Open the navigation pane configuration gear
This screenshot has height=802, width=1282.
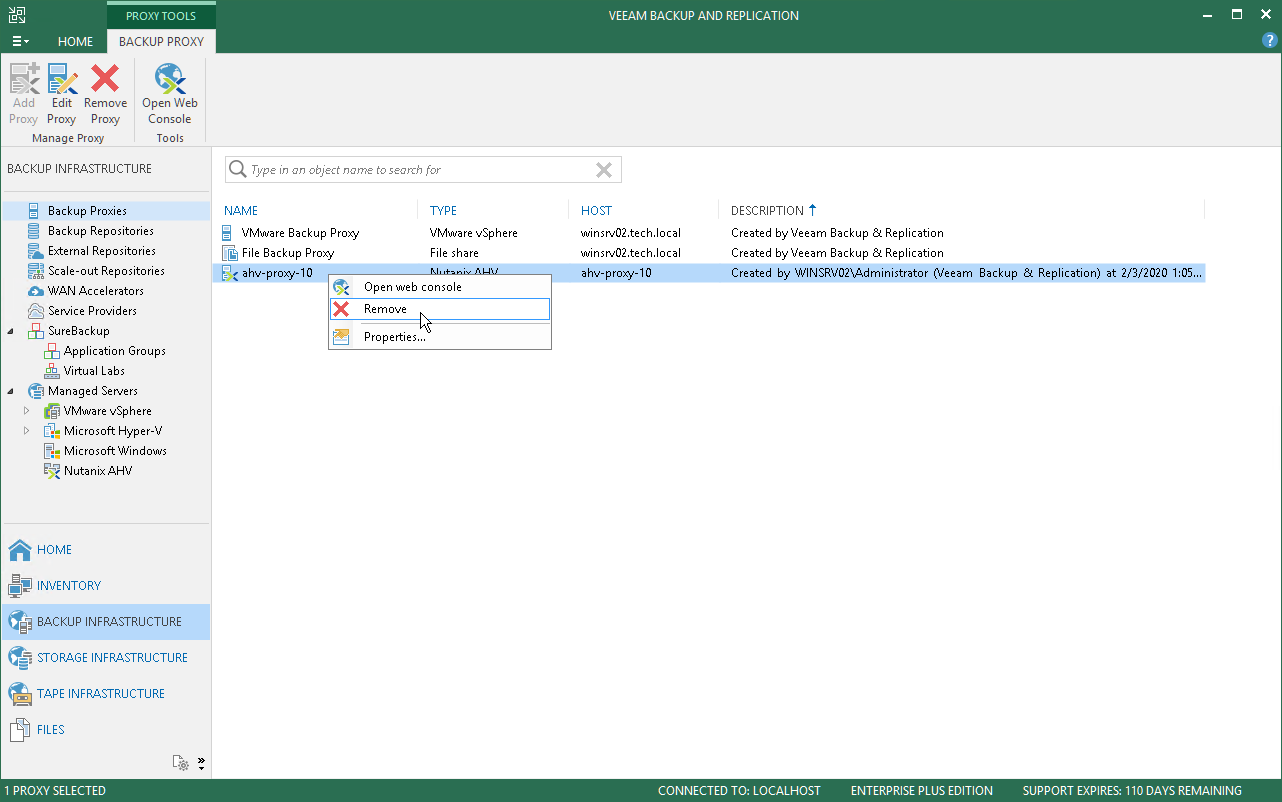click(181, 763)
